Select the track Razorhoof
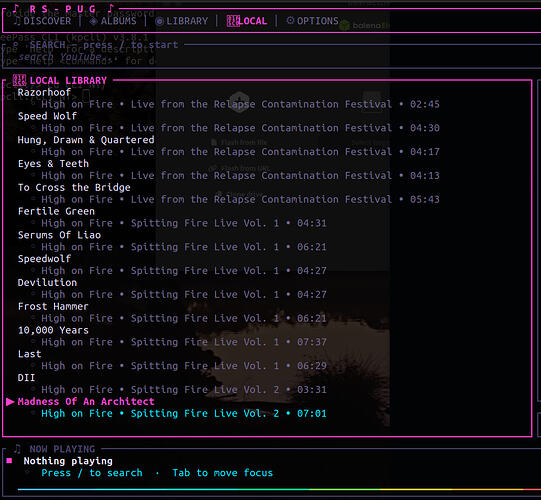541x500 pixels. coord(44,92)
